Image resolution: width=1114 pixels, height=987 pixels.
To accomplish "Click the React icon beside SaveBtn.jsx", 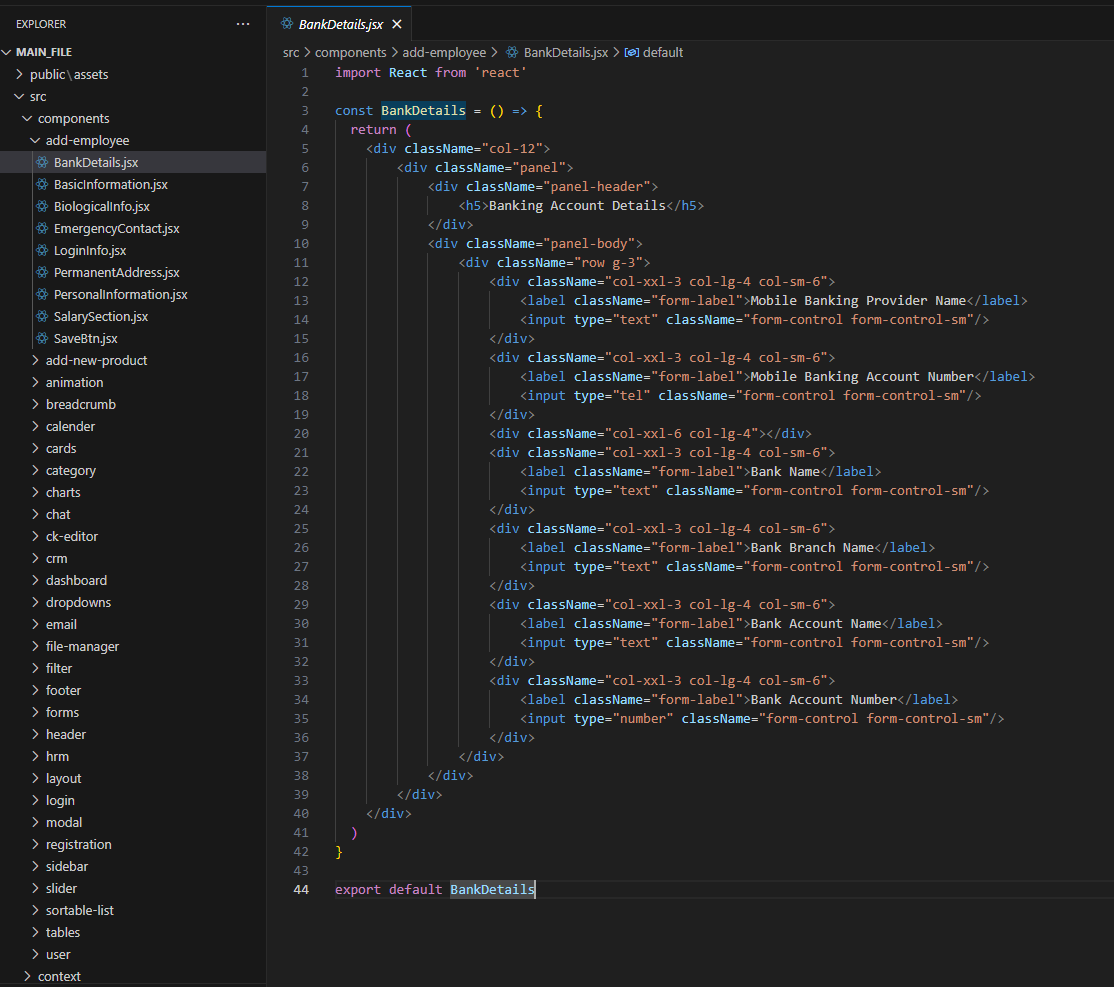I will (x=41, y=339).
